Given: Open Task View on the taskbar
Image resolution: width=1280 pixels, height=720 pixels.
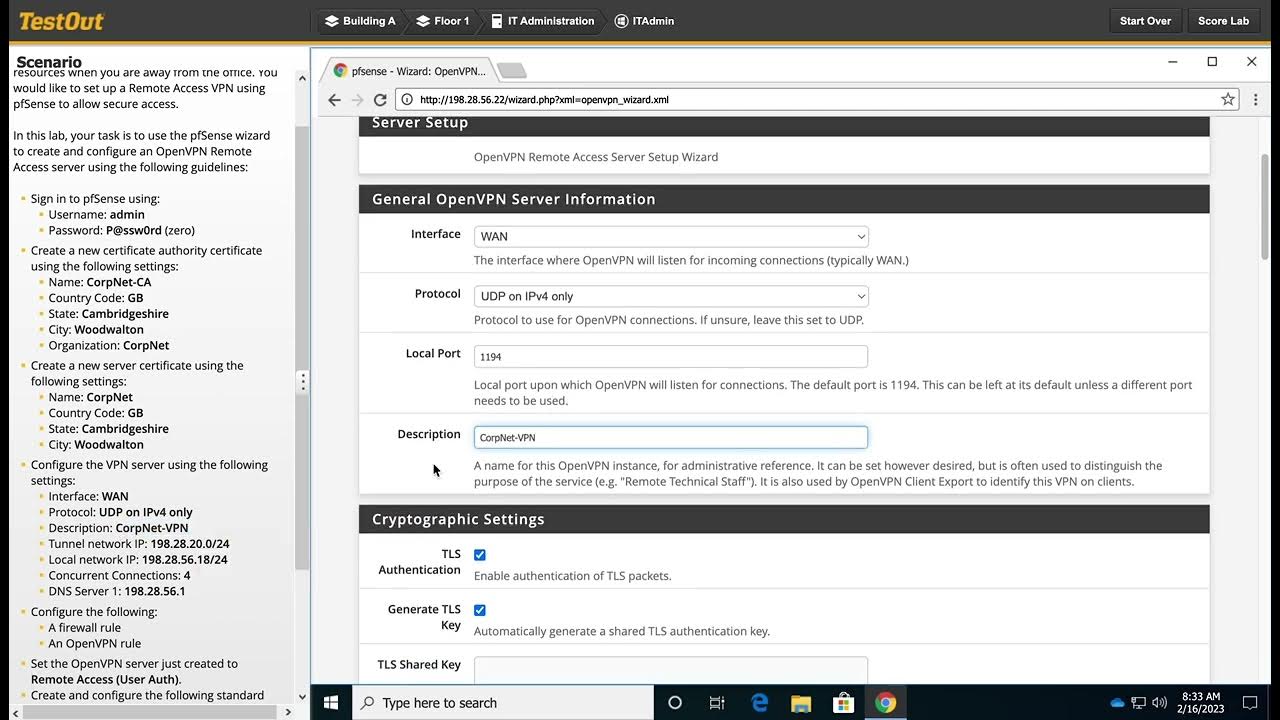Looking at the screenshot, I should [x=717, y=703].
